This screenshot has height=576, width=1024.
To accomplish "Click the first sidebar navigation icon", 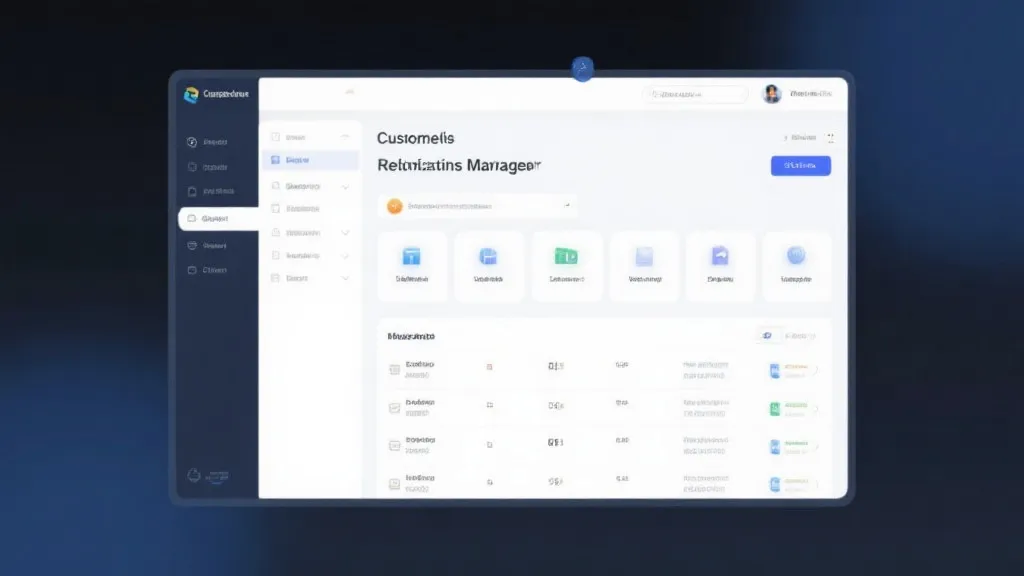I will [193, 141].
